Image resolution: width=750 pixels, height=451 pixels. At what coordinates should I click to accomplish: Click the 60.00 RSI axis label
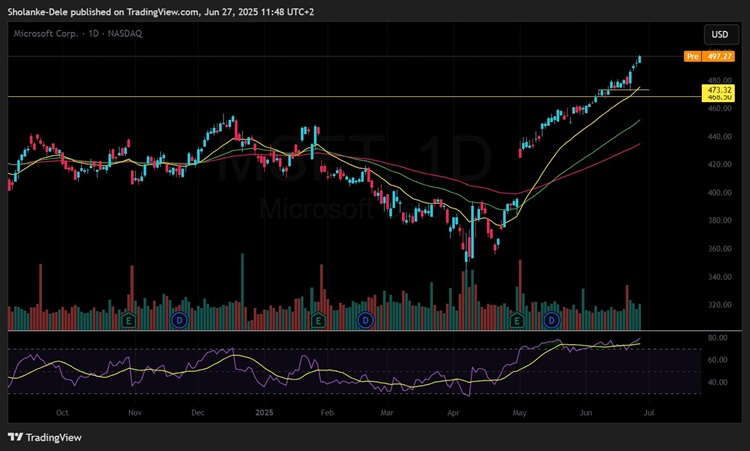tap(717, 360)
